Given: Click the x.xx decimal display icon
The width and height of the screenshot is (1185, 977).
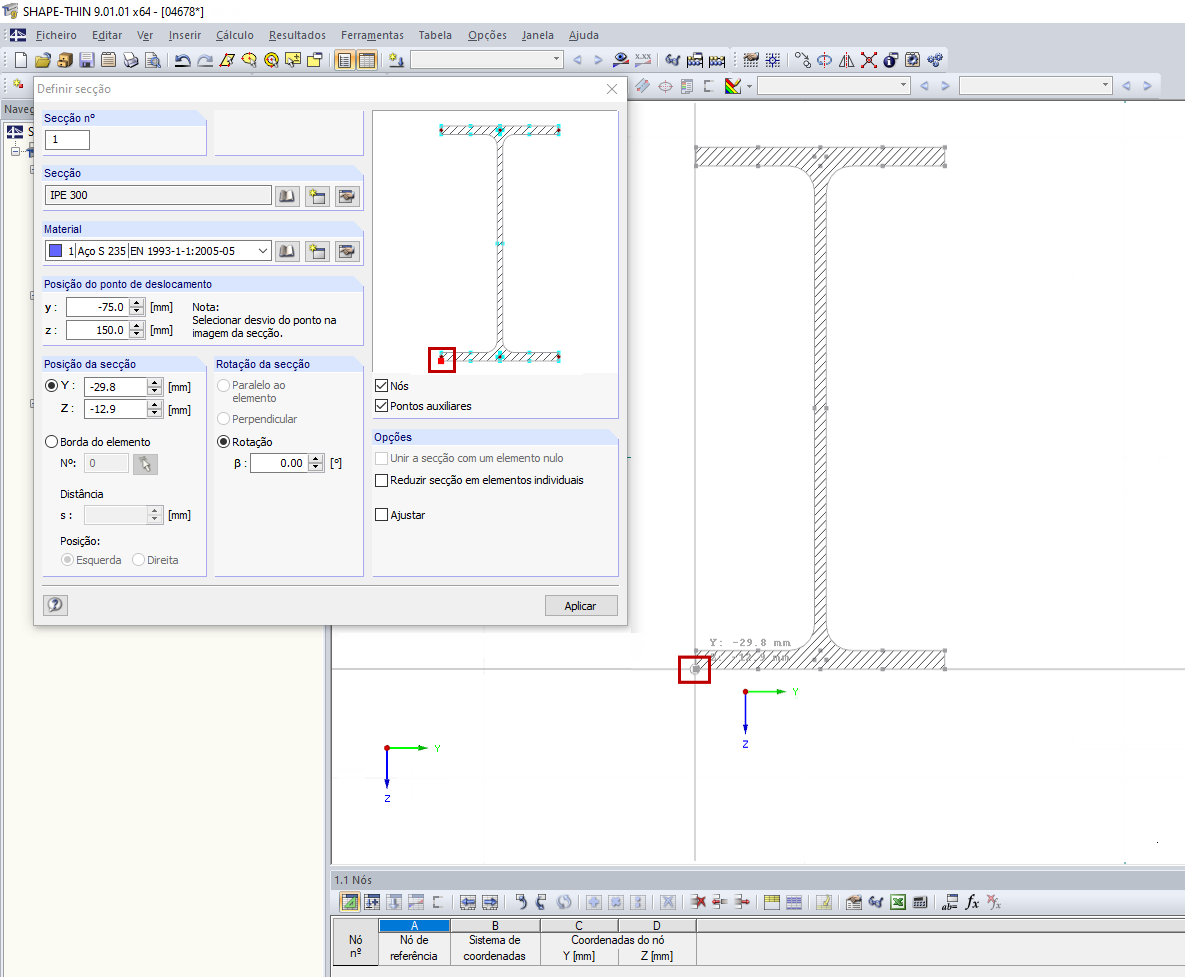Looking at the screenshot, I should (643, 60).
